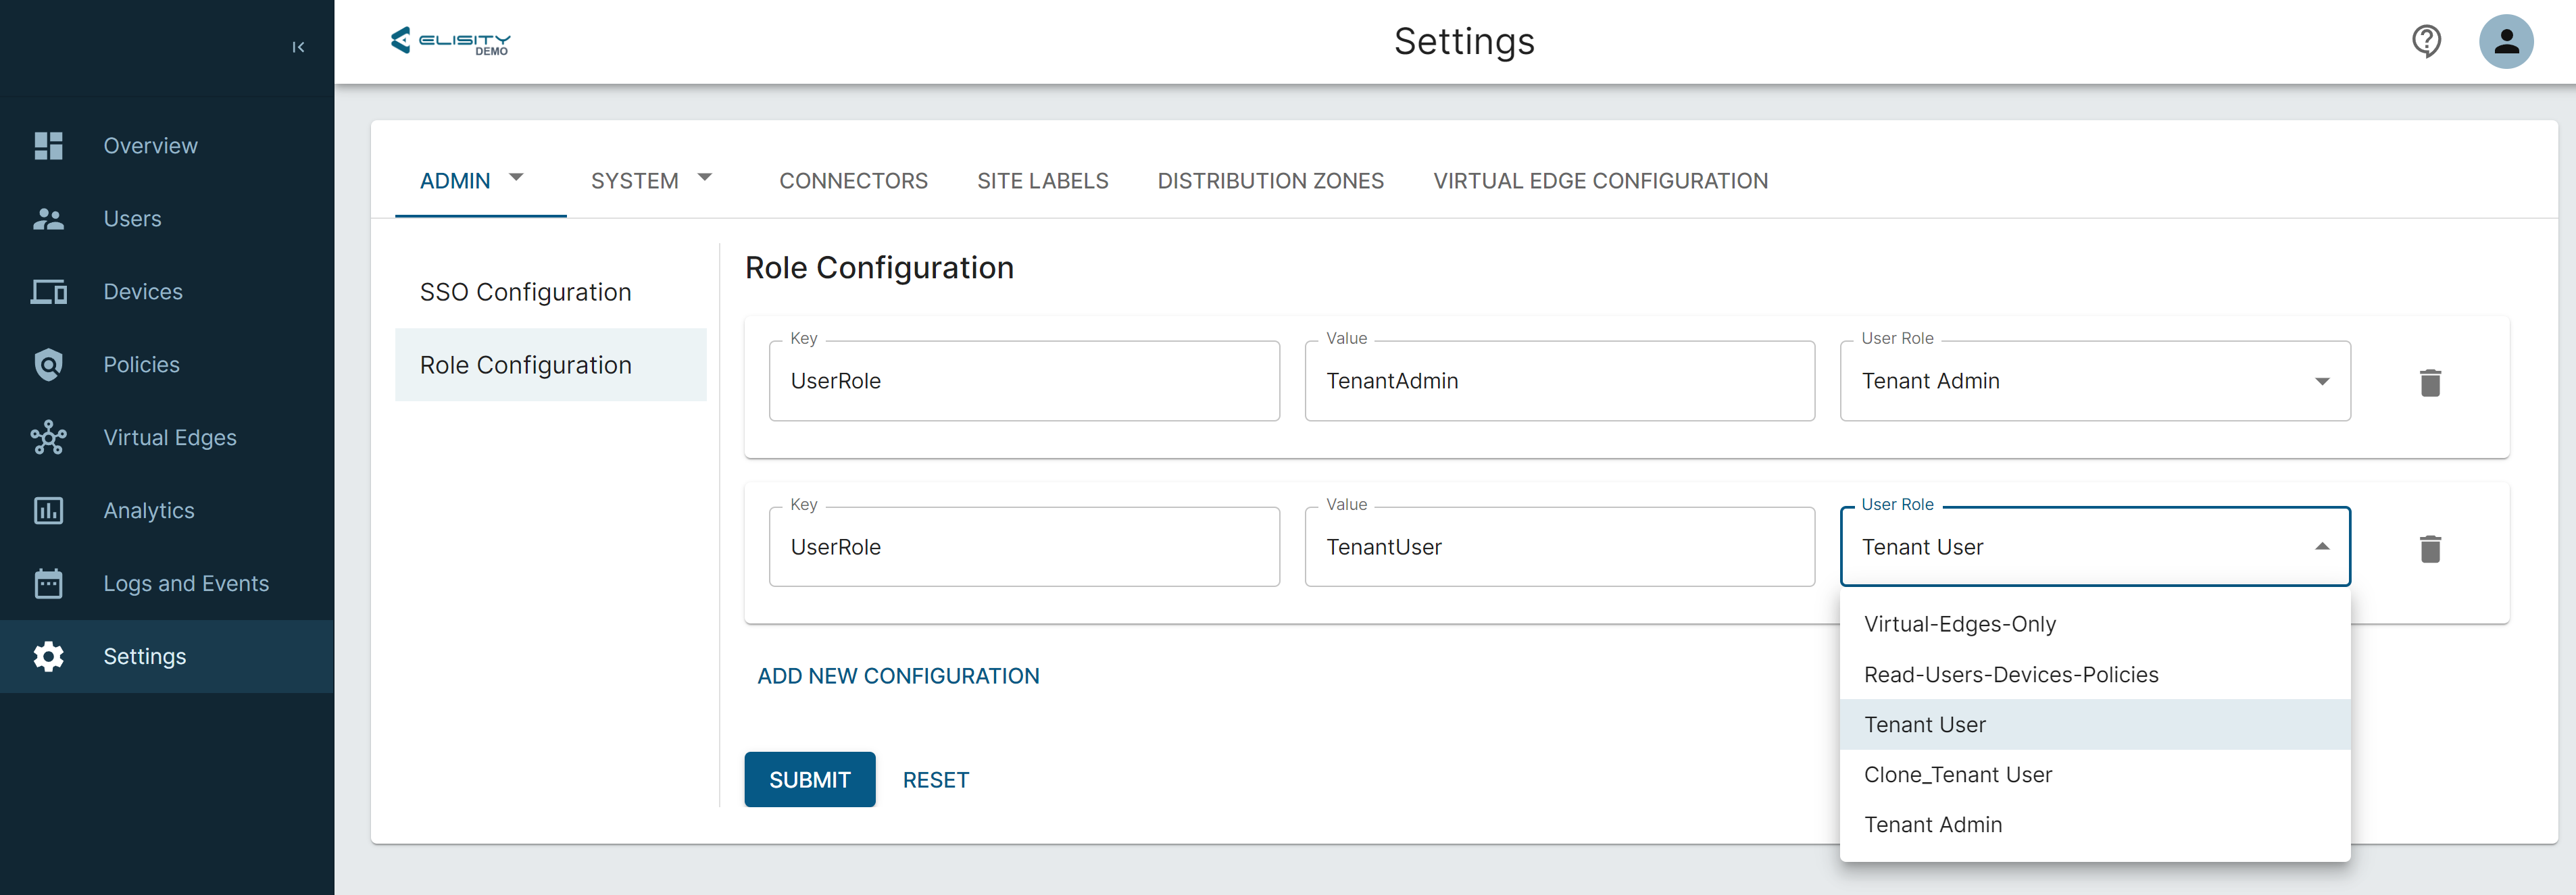Open the DISTRIBUTION ZONES tab

pos(1270,181)
